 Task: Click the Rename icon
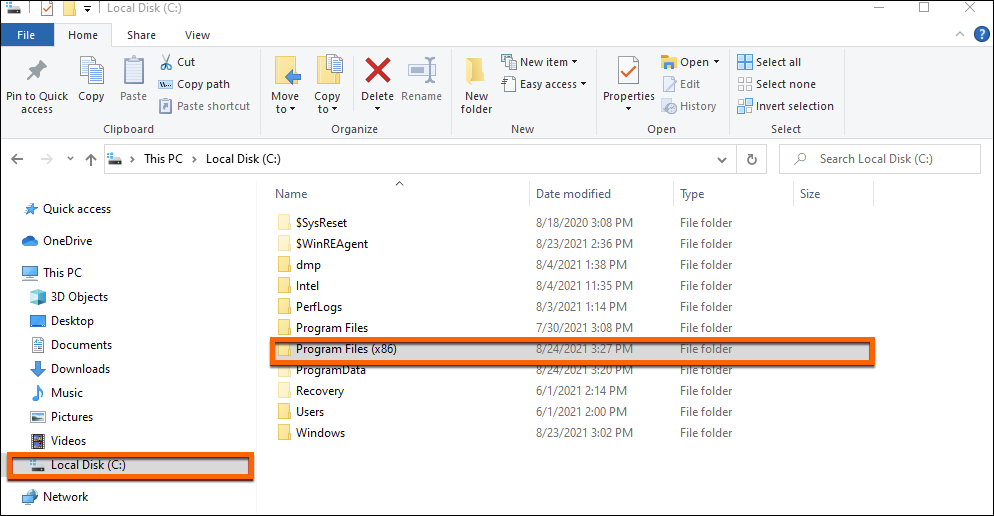coord(422,70)
